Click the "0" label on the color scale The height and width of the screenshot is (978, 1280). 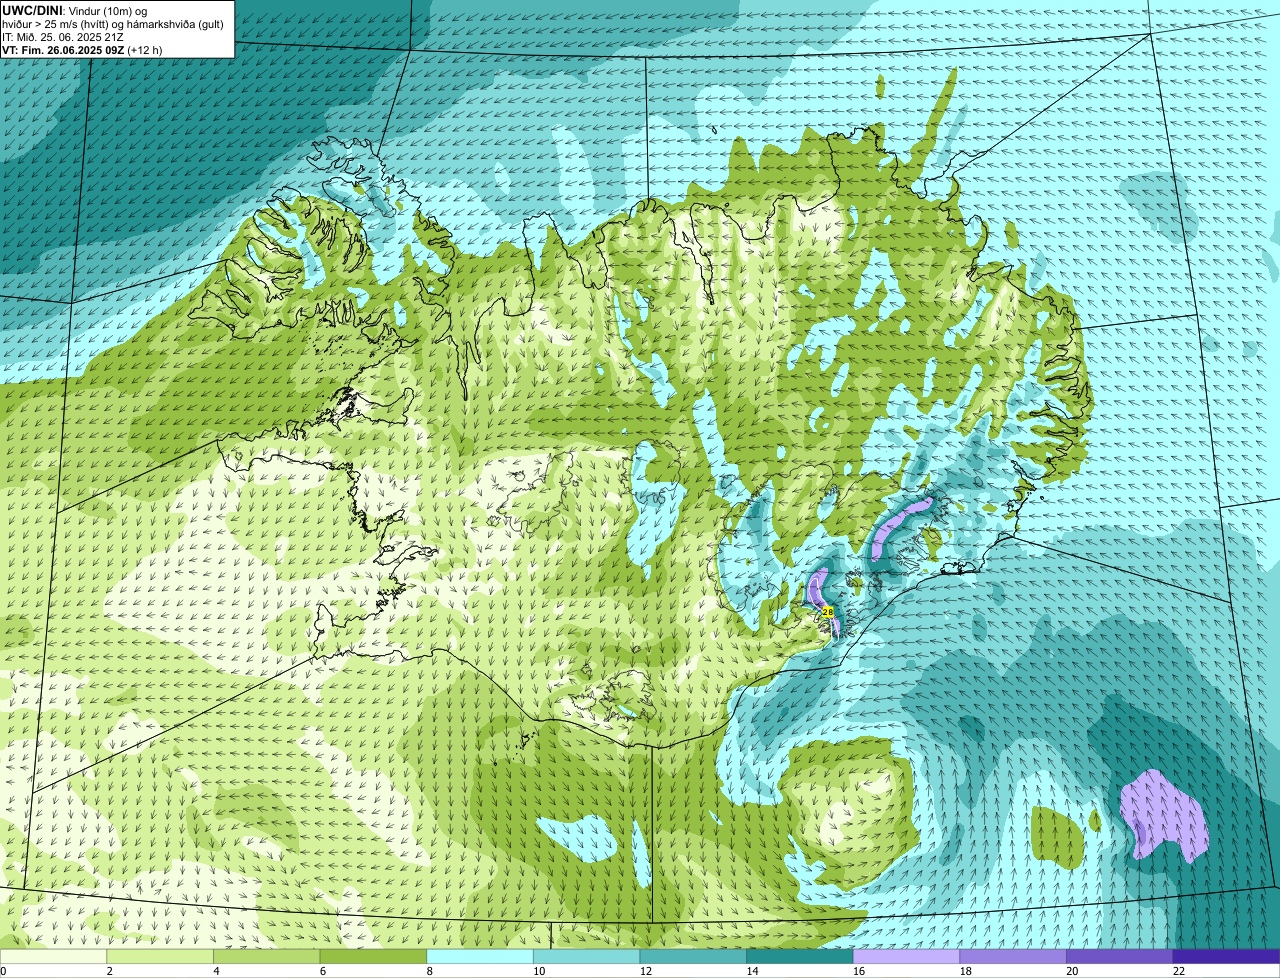coord(3,971)
